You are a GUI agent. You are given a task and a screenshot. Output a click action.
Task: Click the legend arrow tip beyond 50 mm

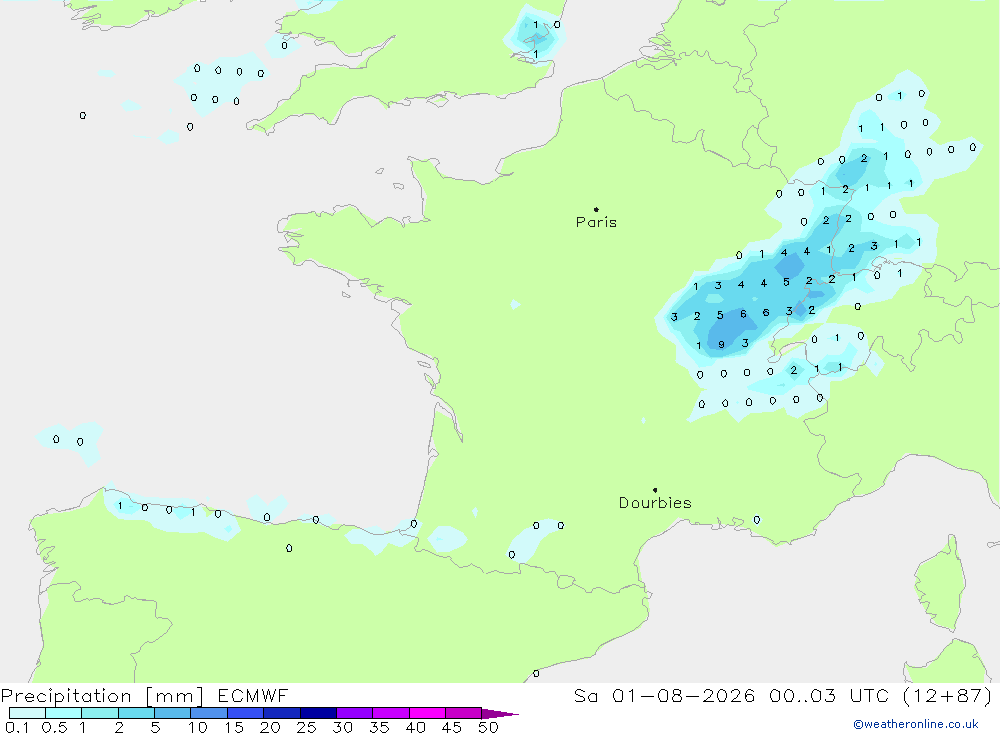[501, 713]
